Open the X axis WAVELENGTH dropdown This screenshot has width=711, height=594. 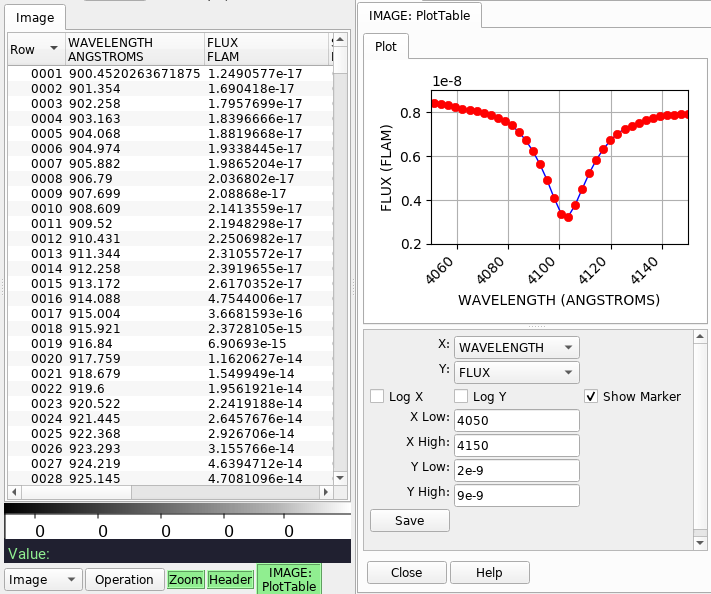[x=516, y=347]
